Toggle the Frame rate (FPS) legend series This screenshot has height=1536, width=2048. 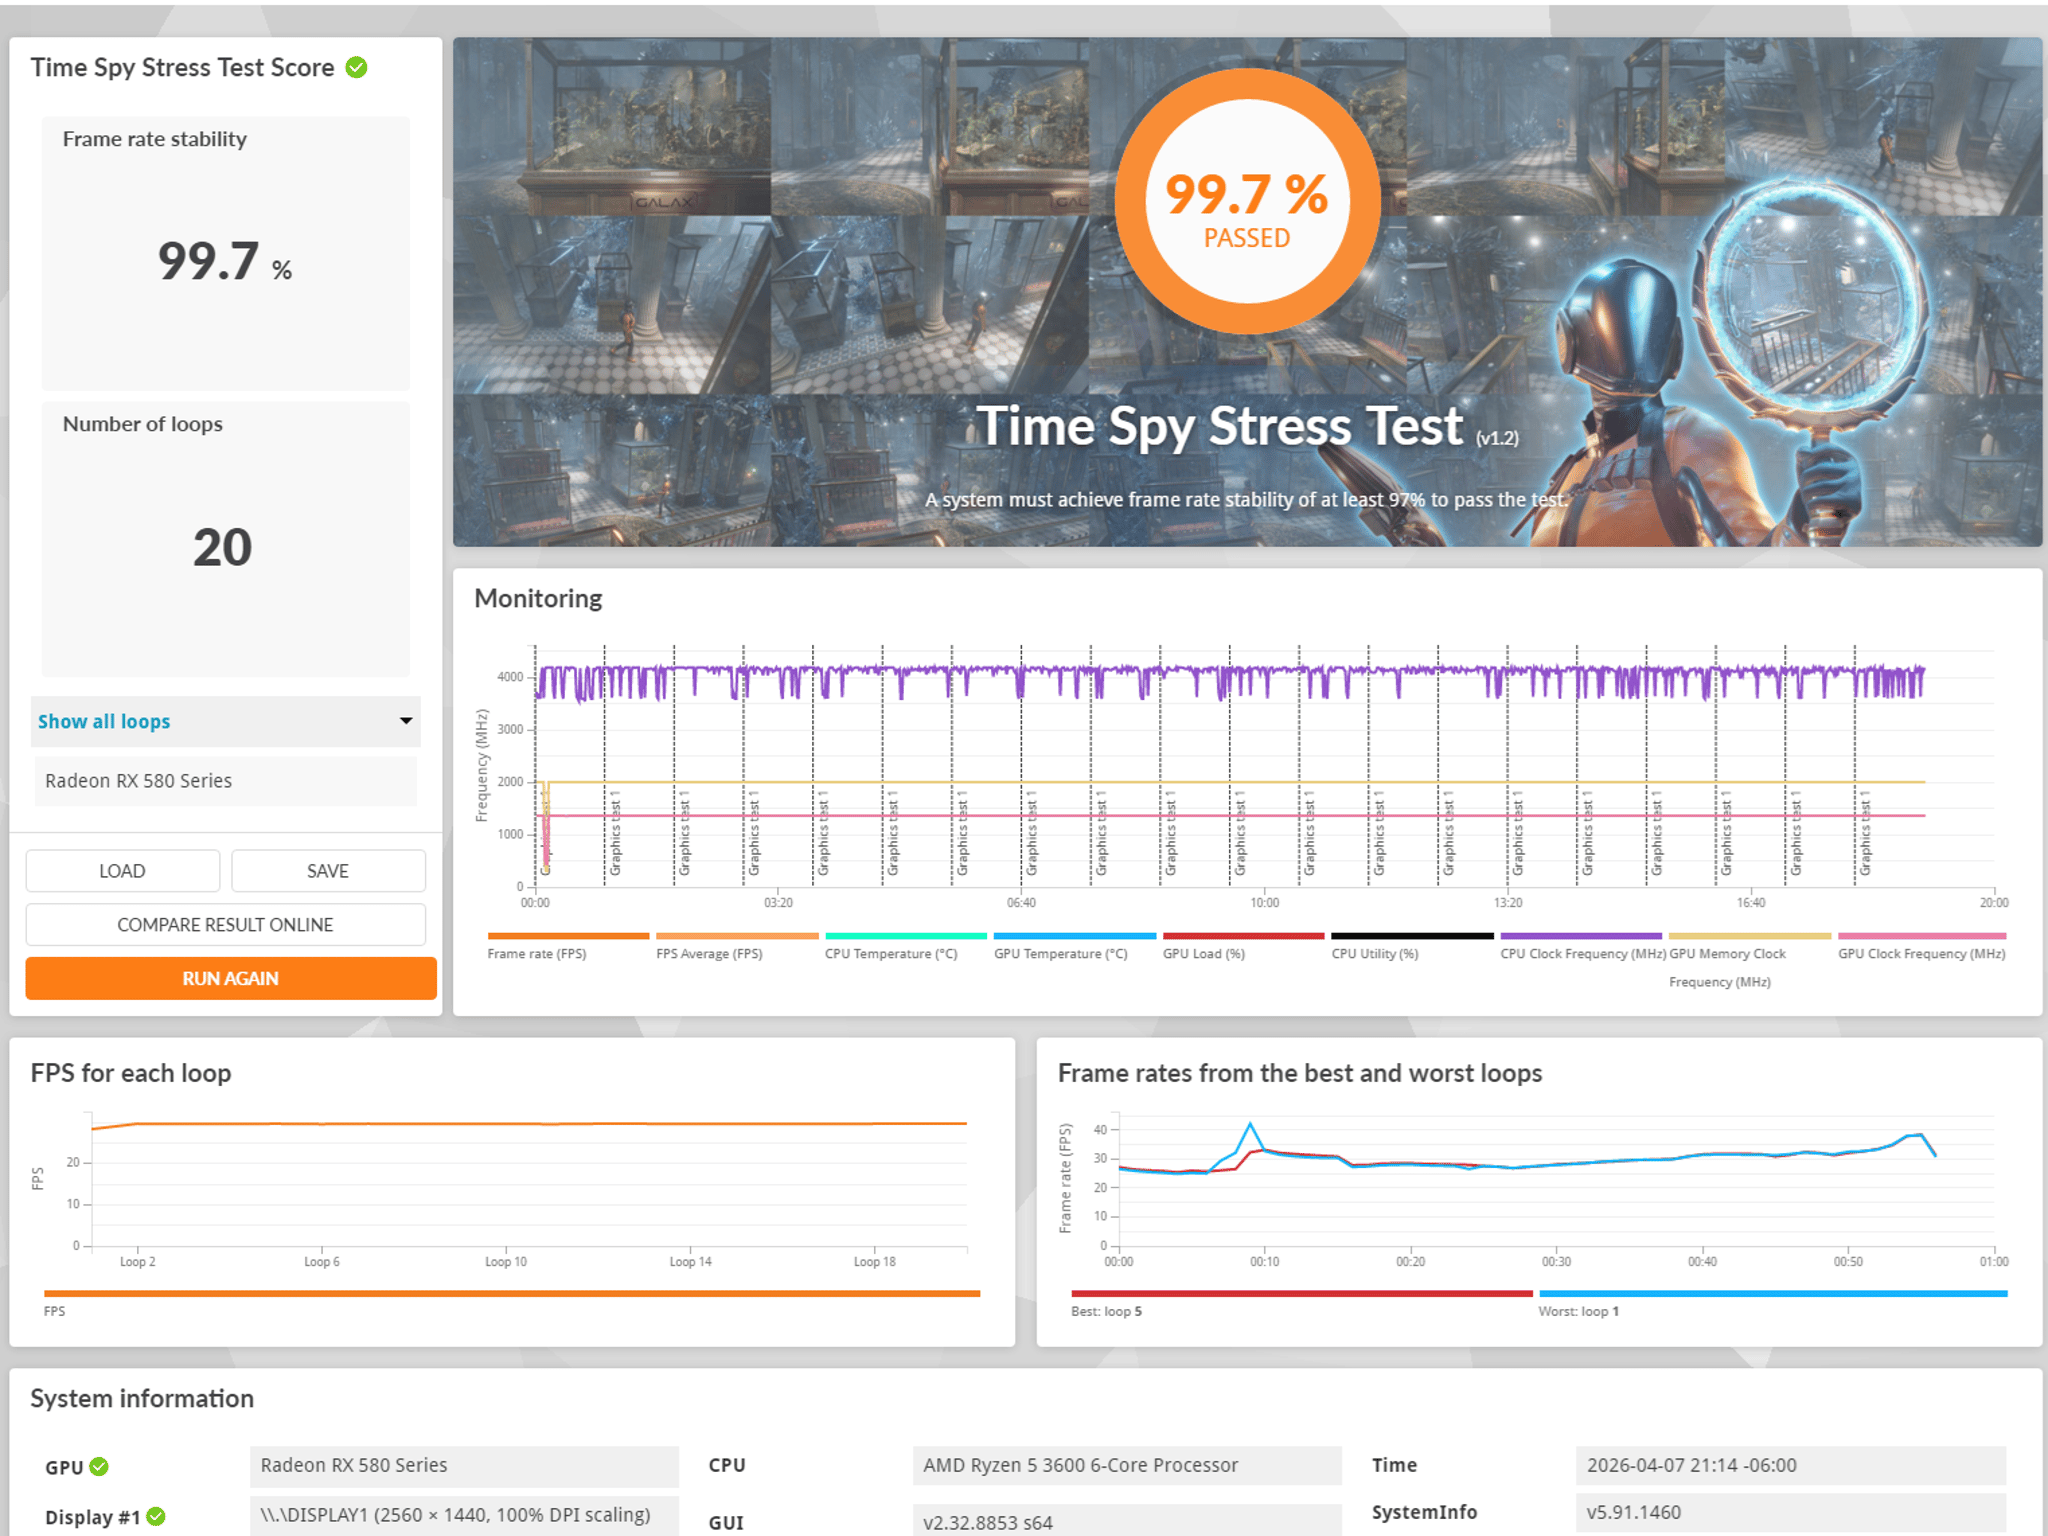click(568, 945)
